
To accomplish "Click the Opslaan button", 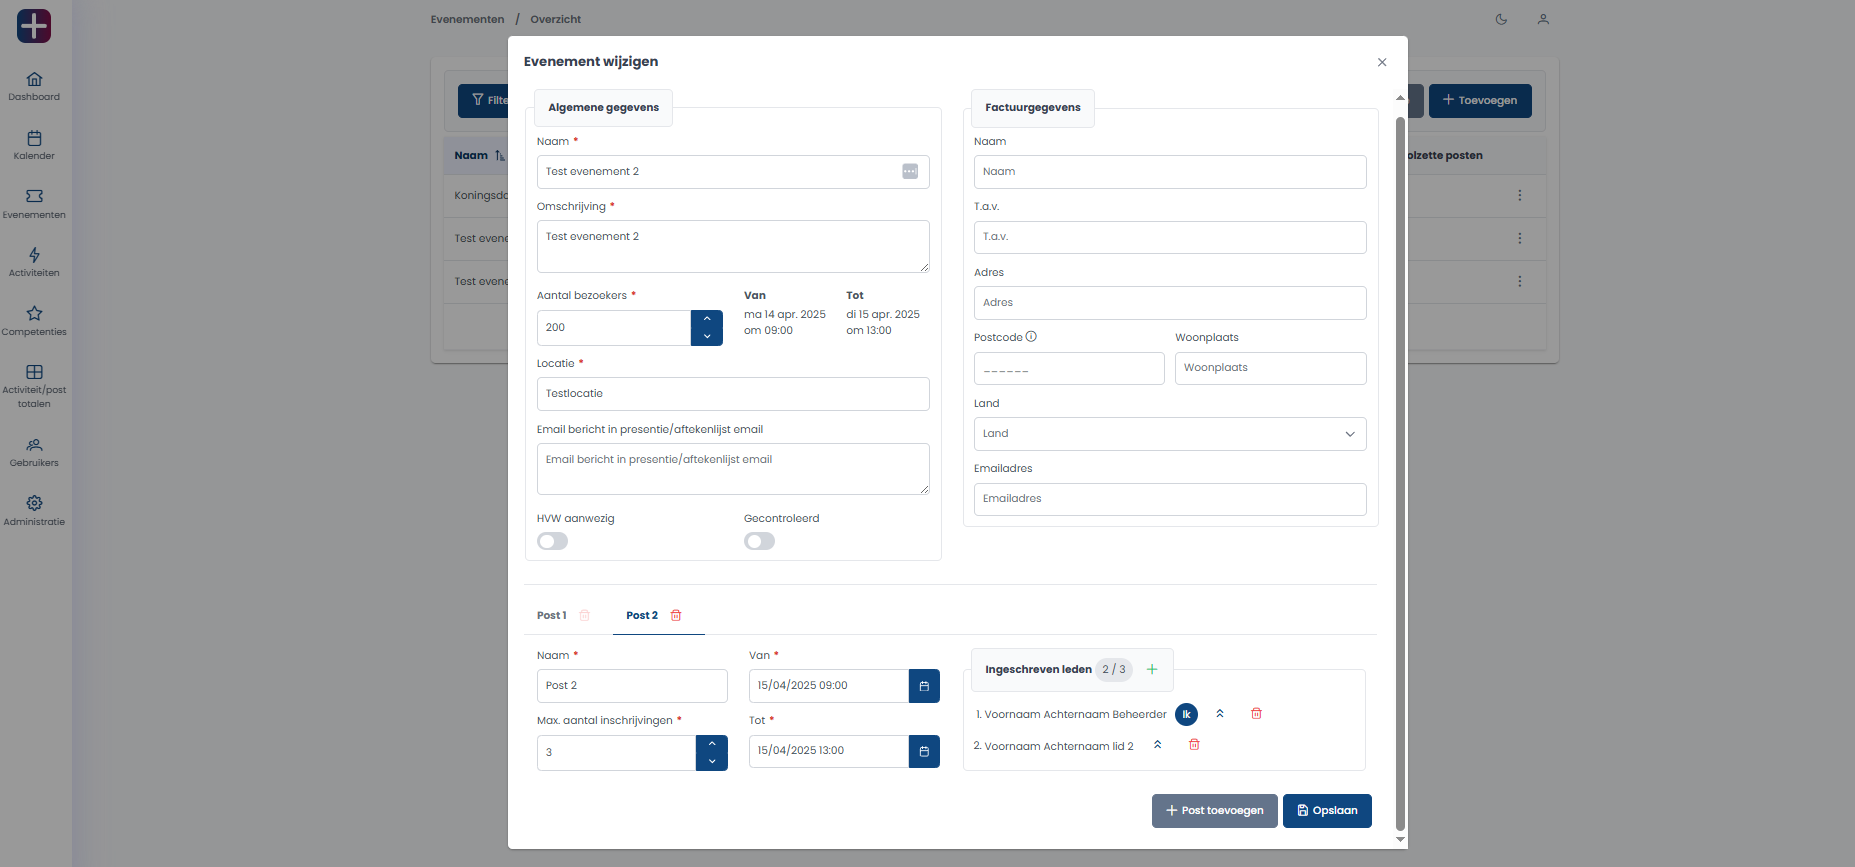I will pyautogui.click(x=1327, y=811).
